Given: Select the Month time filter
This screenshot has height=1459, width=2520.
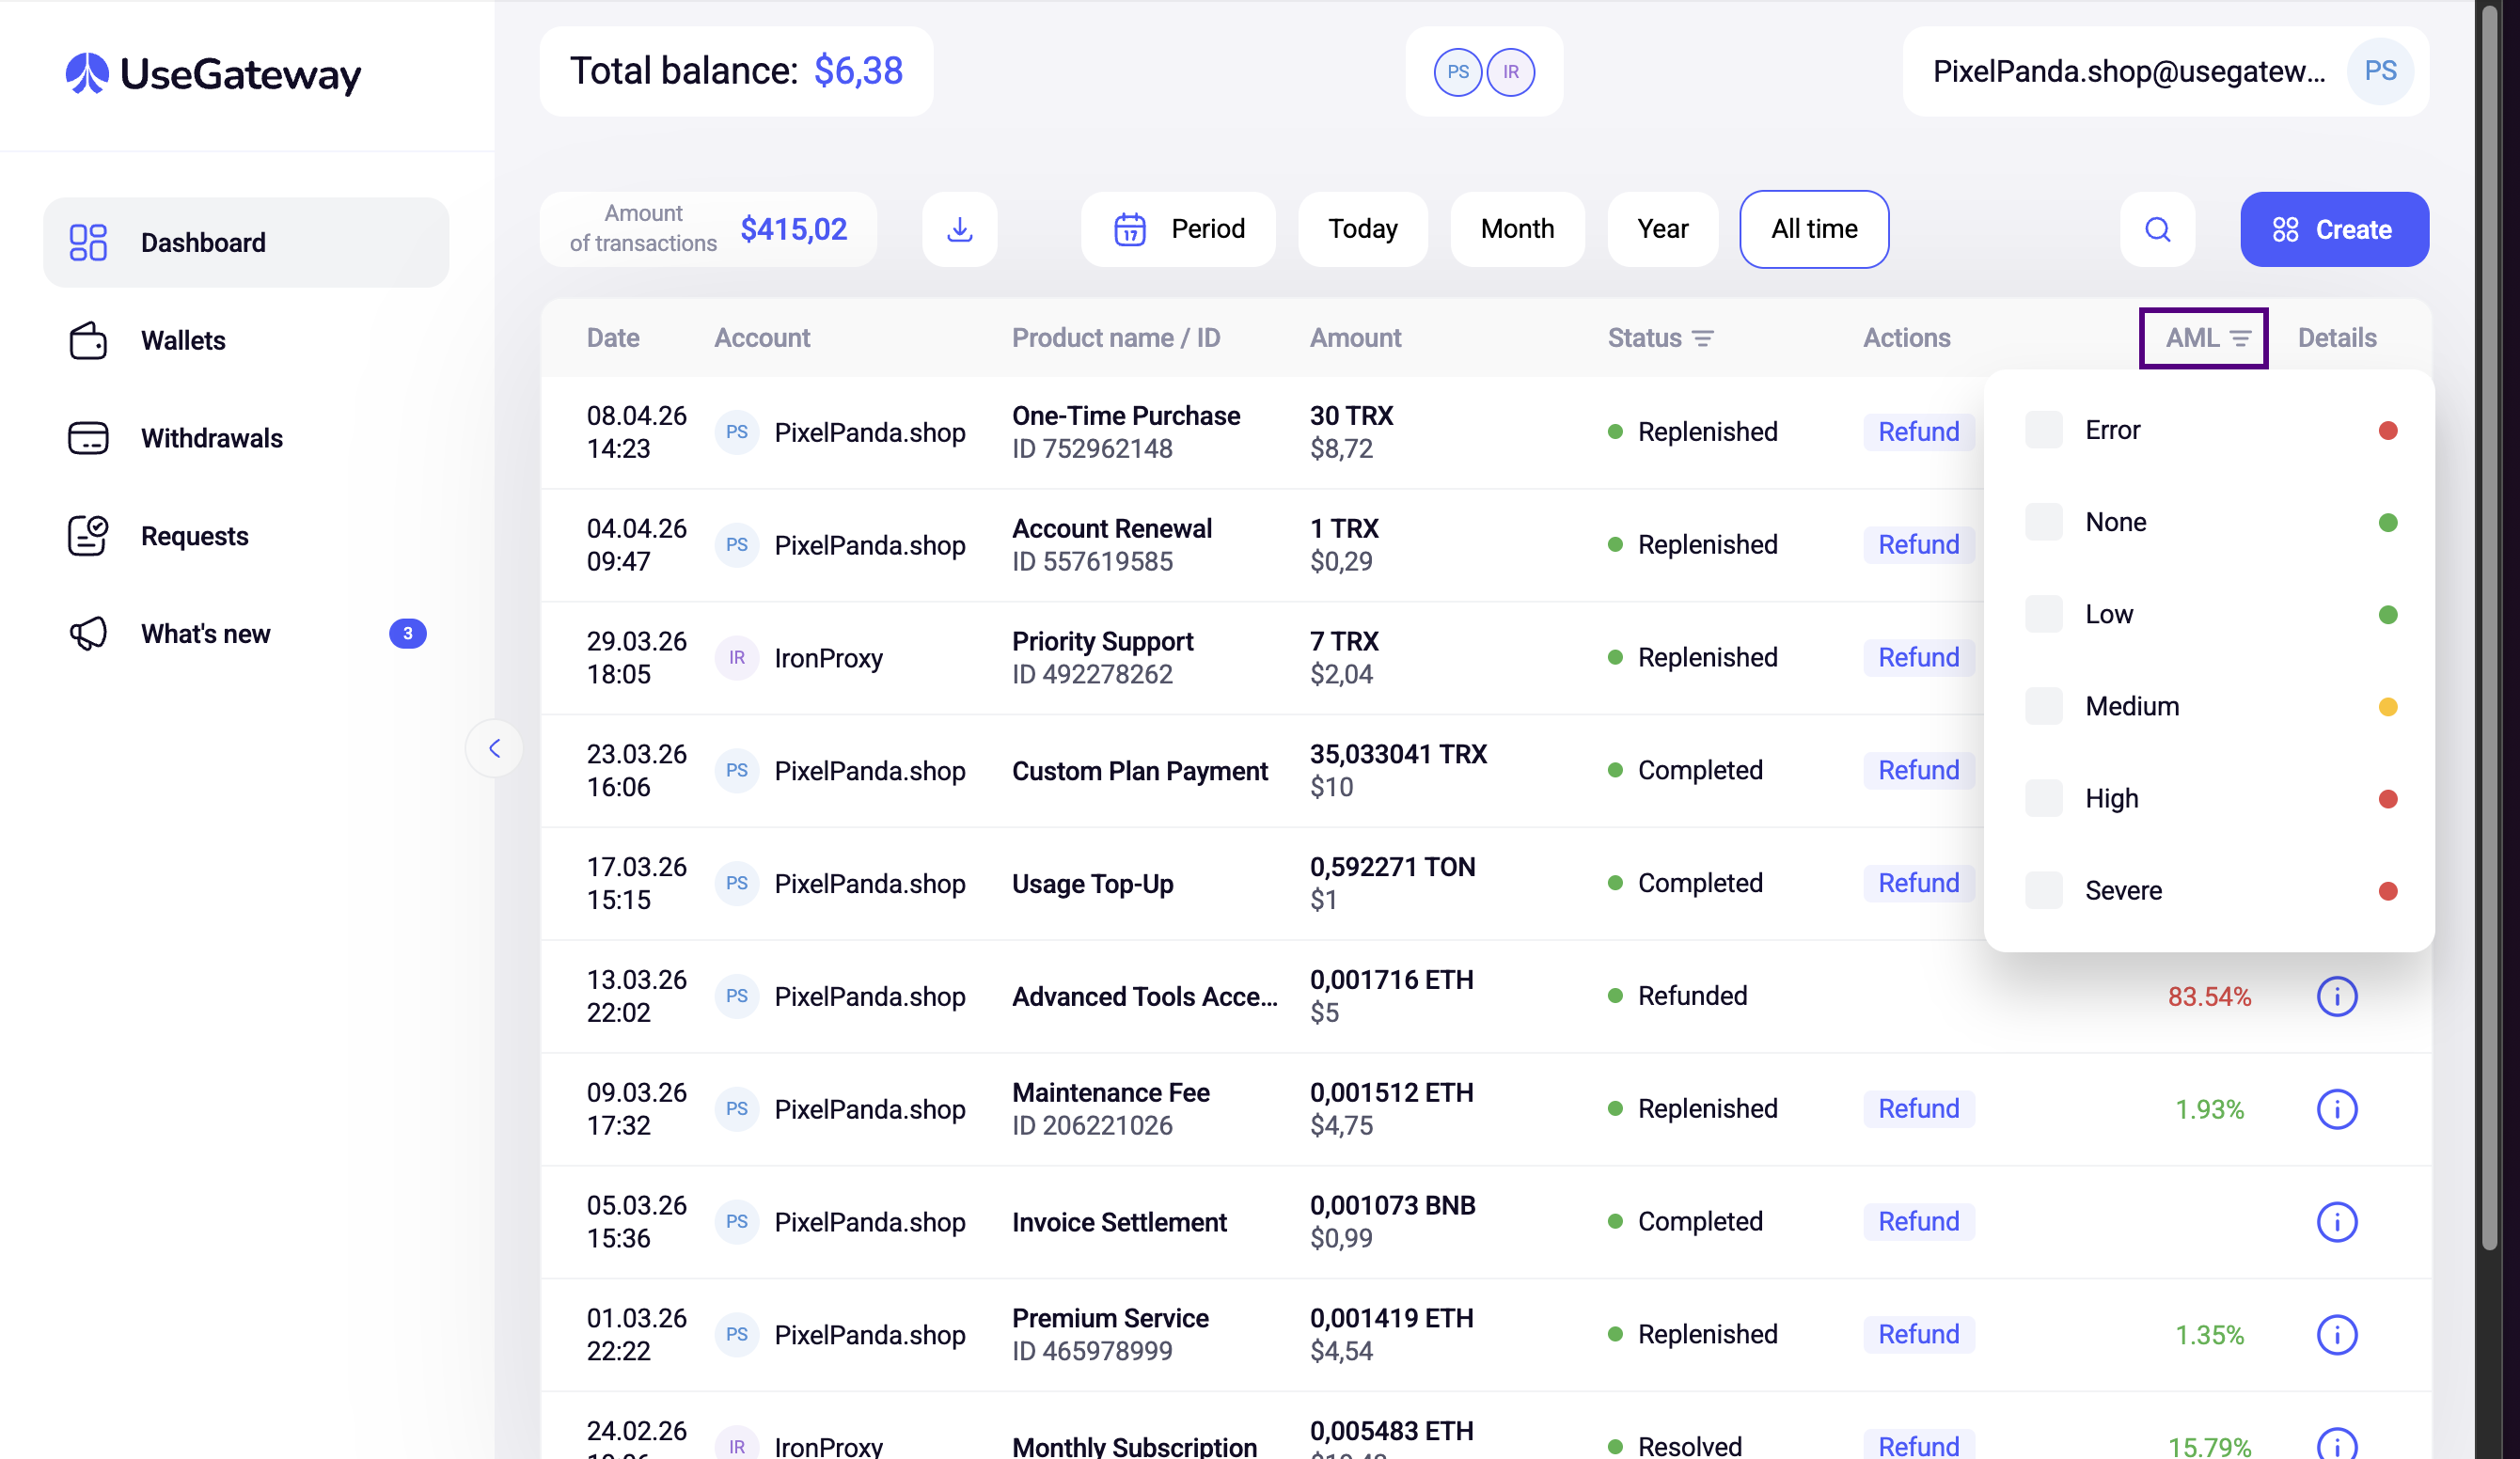Looking at the screenshot, I should (x=1516, y=229).
